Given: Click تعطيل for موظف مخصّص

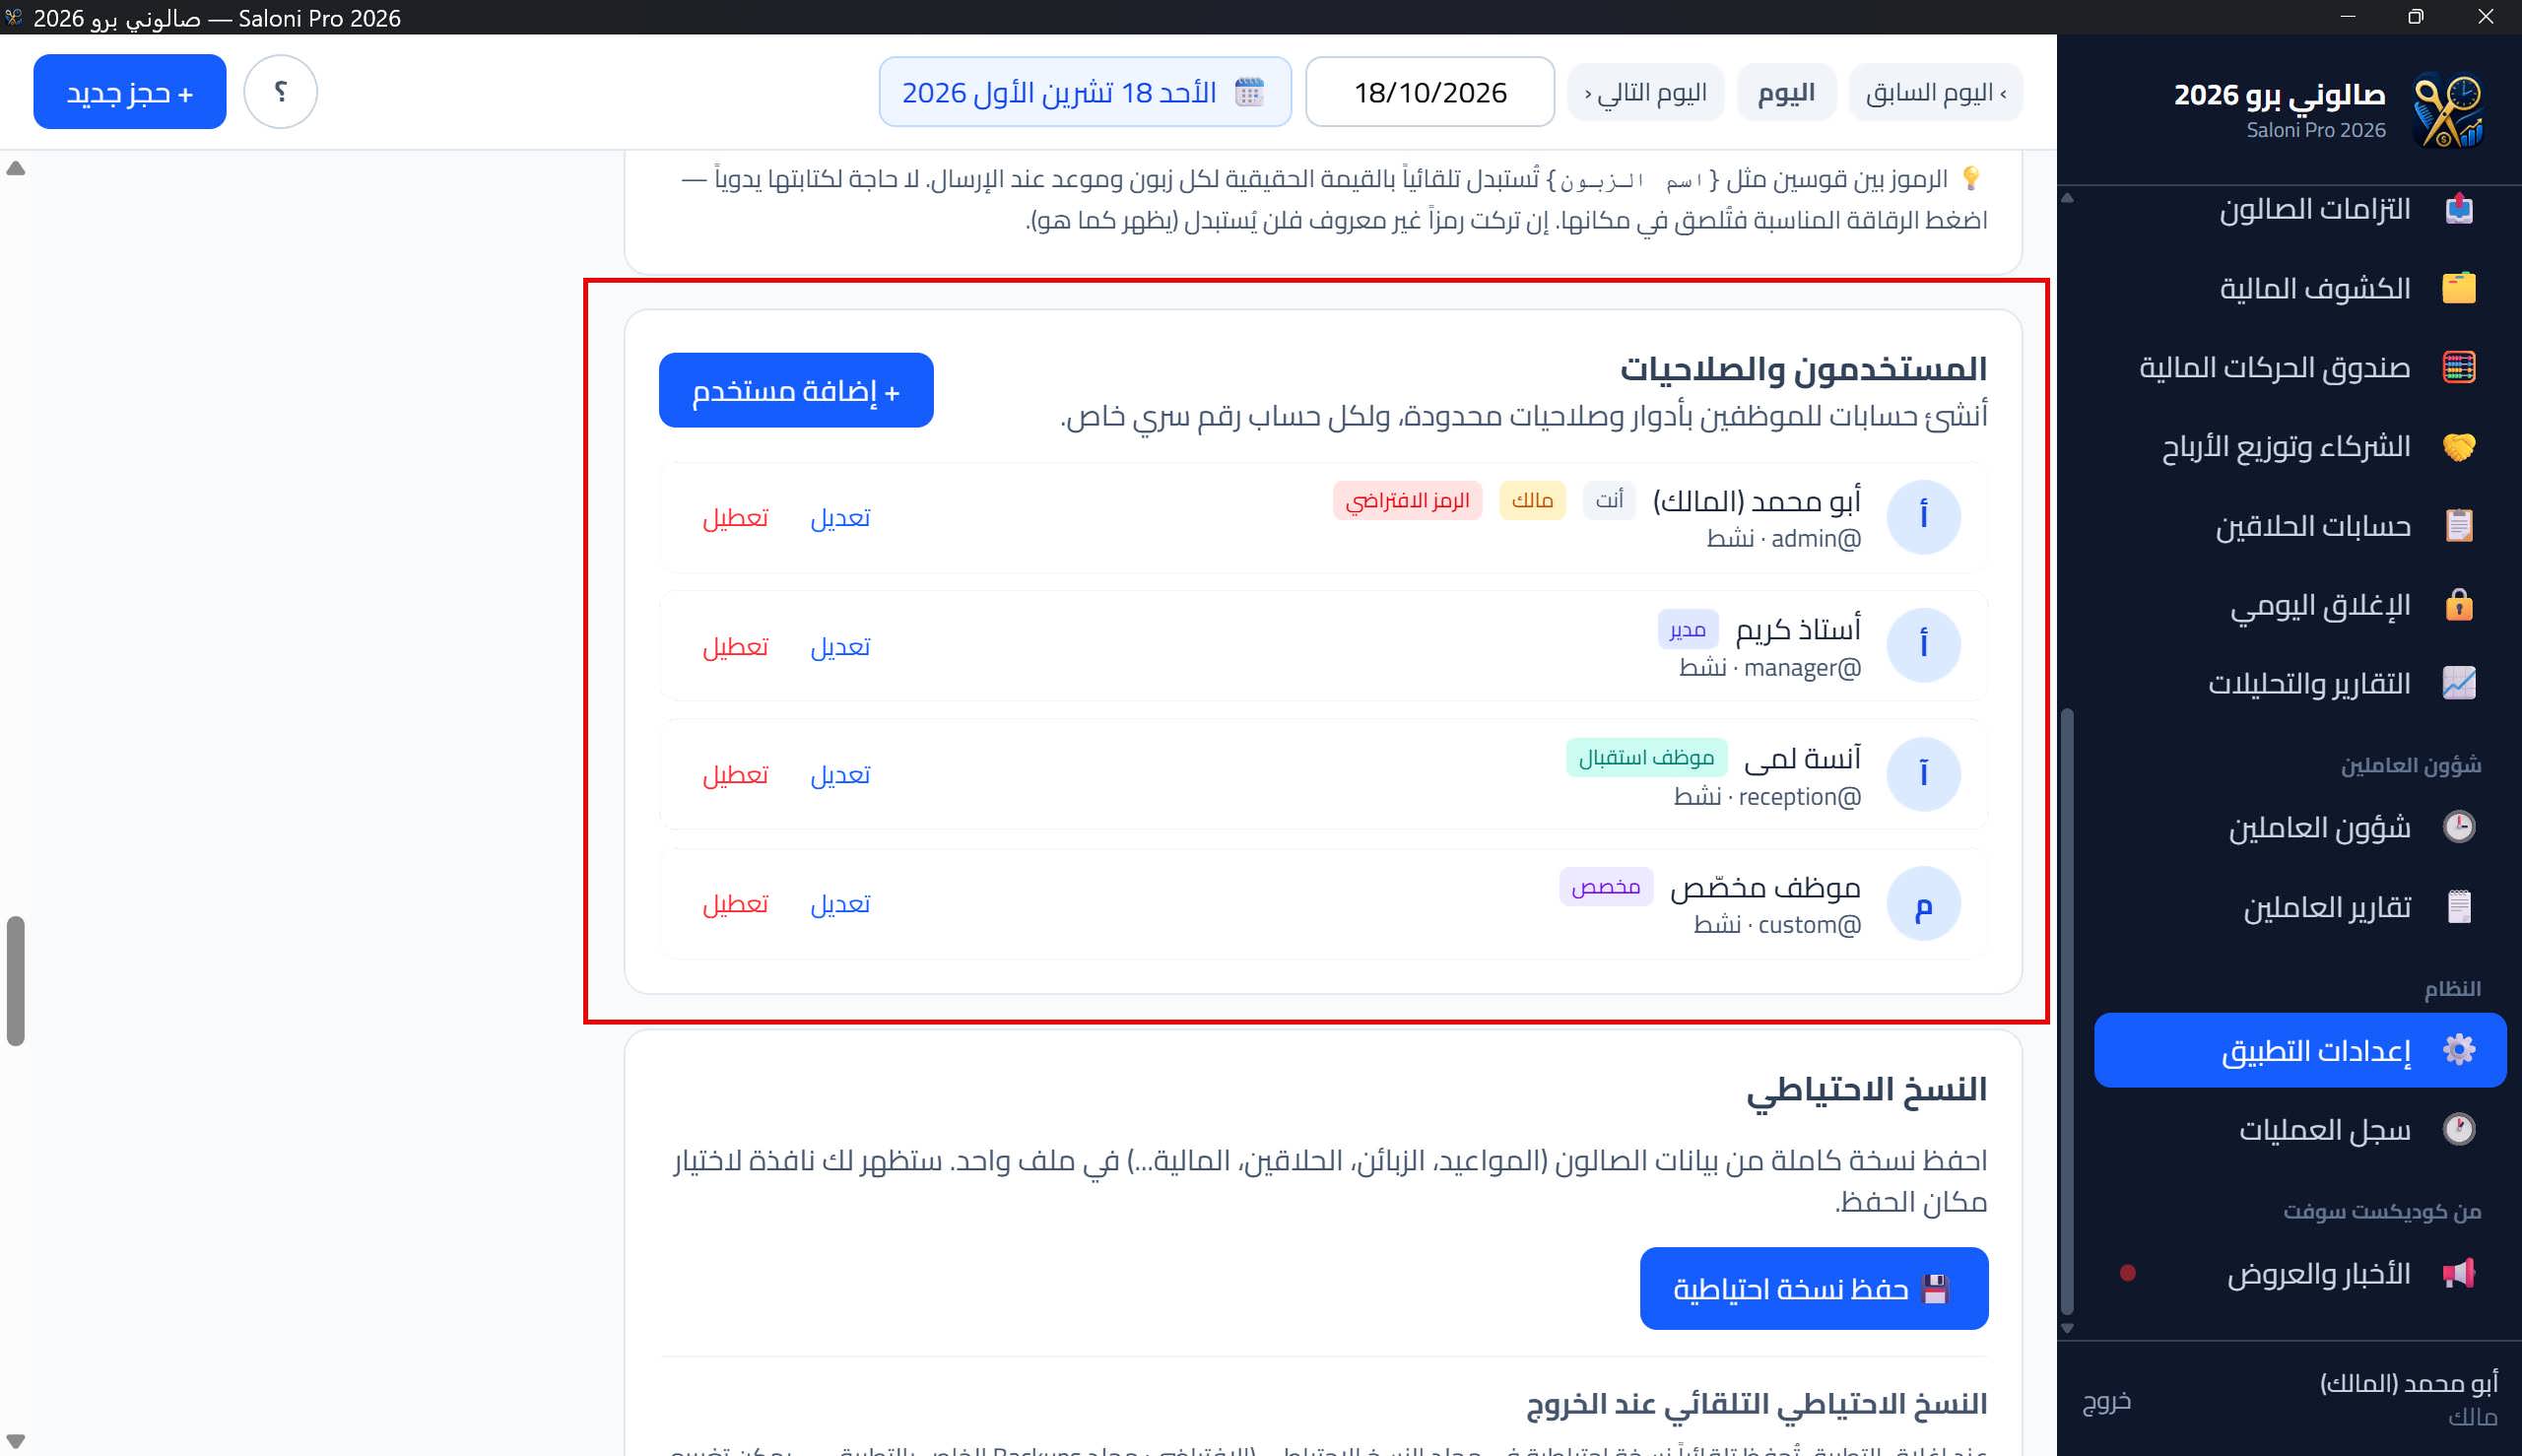Looking at the screenshot, I should pos(735,903).
